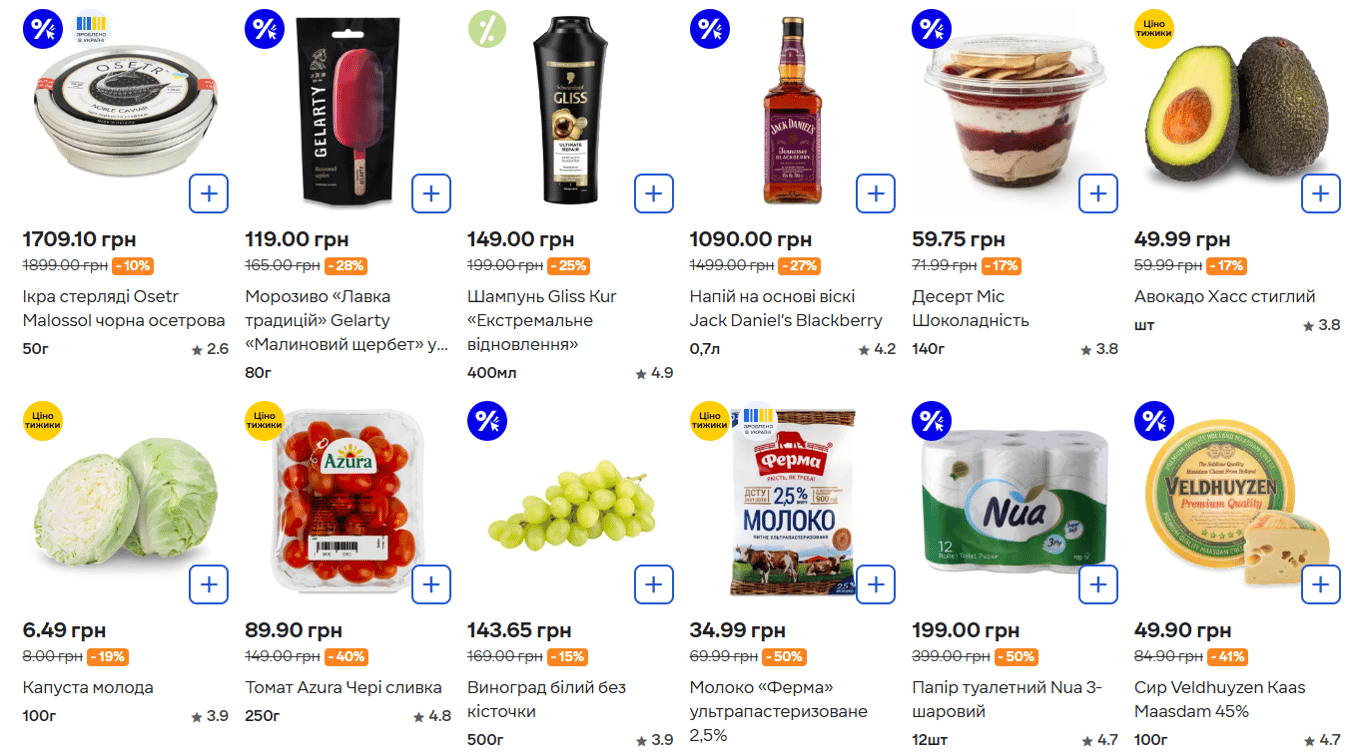Add the Osetr caviar to the cart

tap(209, 193)
